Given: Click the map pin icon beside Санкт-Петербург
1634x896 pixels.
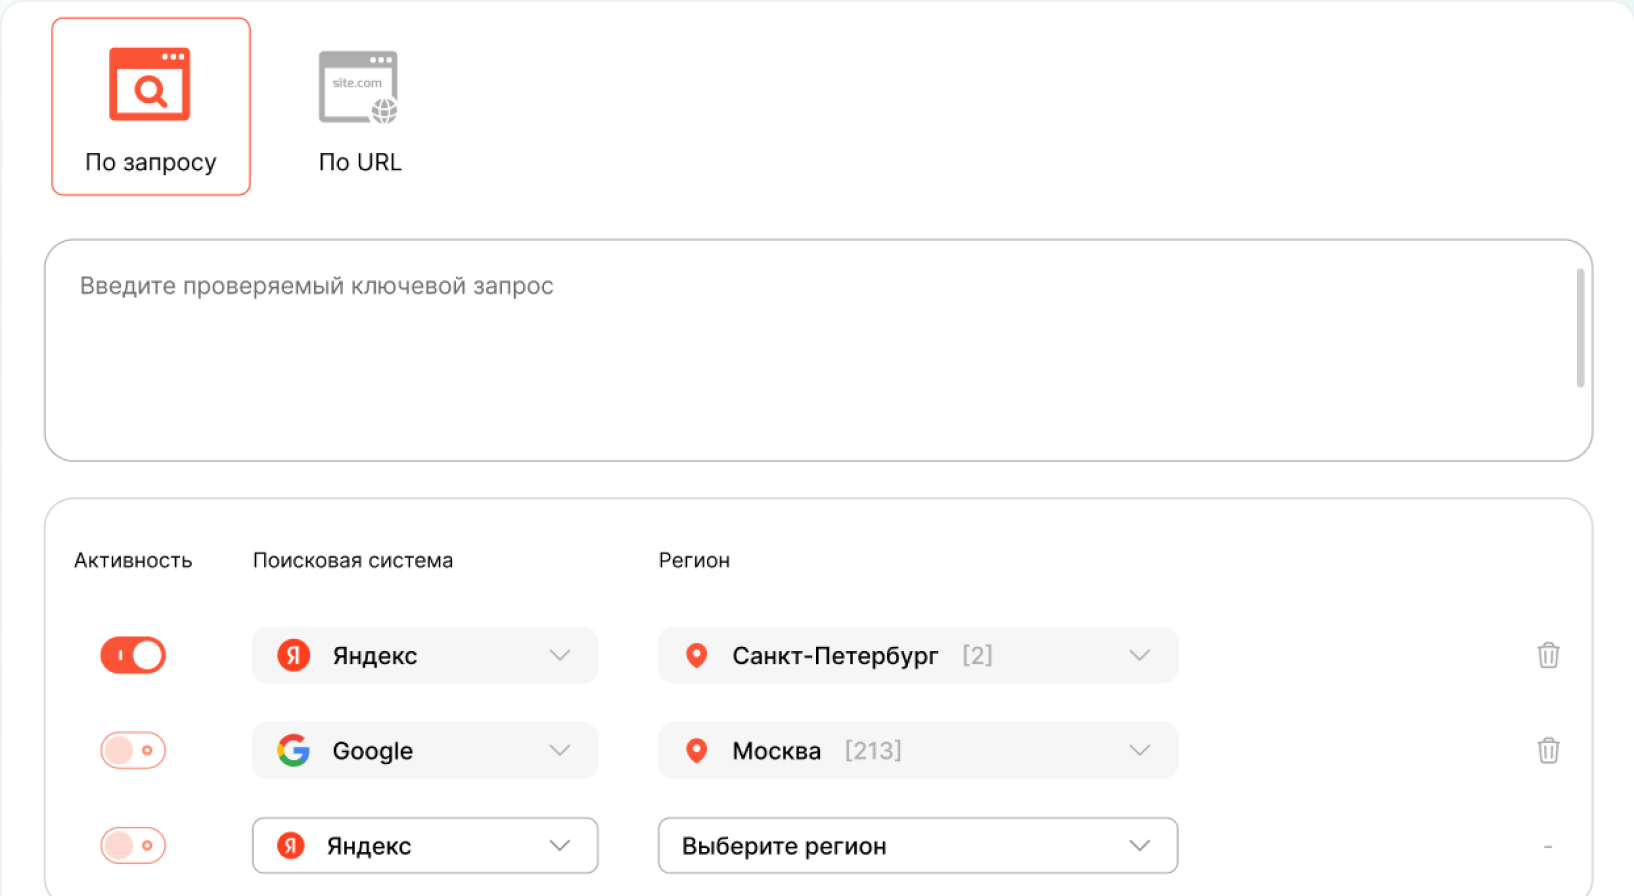Looking at the screenshot, I should coord(697,656).
